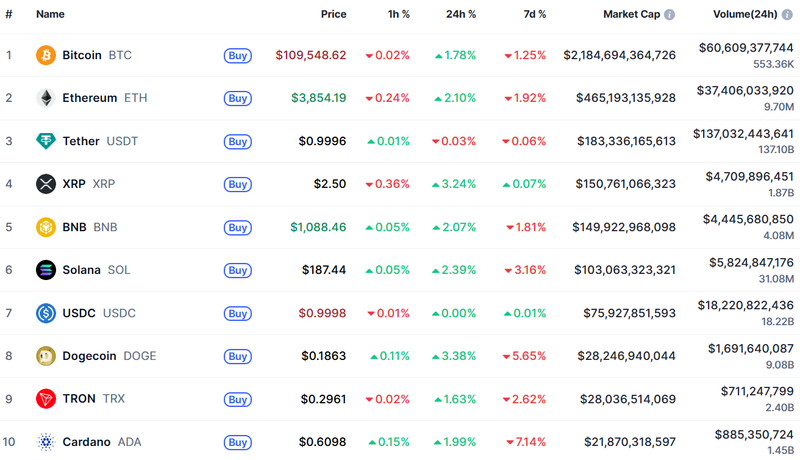The image size is (800, 460).
Task: Sort by 24h % column header
Action: (461, 15)
